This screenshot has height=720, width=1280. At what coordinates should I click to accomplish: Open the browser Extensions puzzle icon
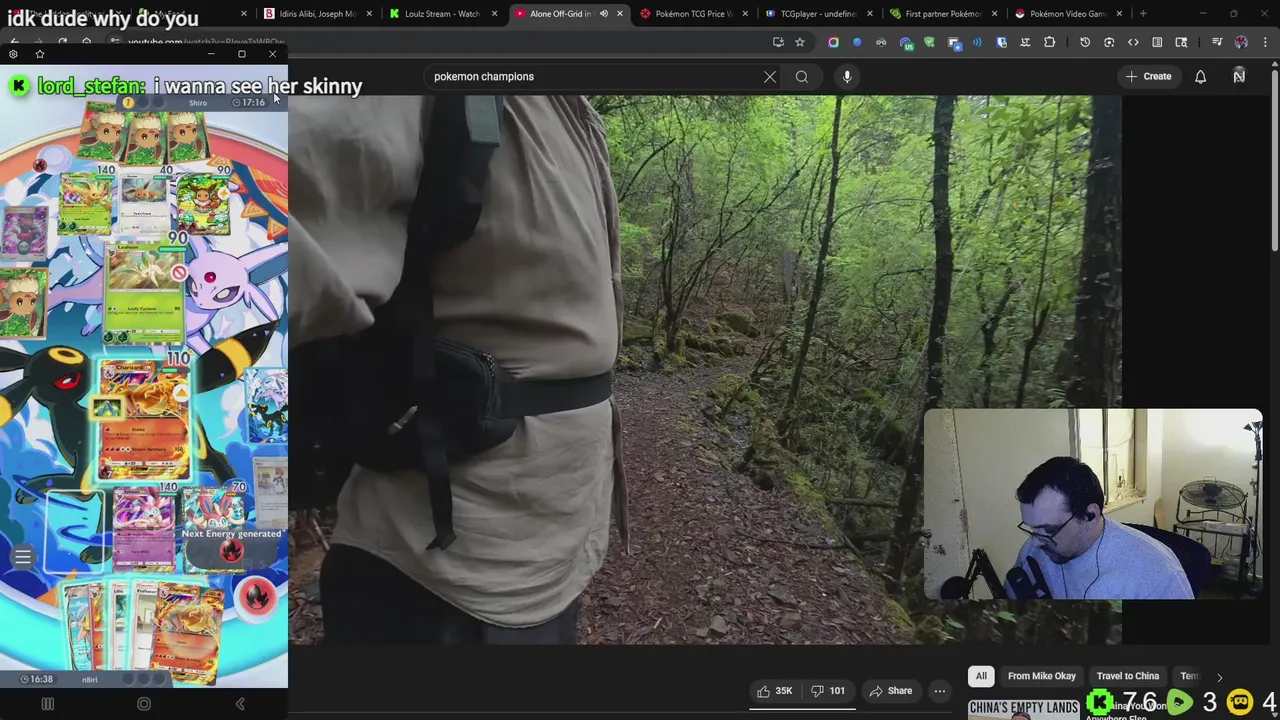(x=1049, y=42)
